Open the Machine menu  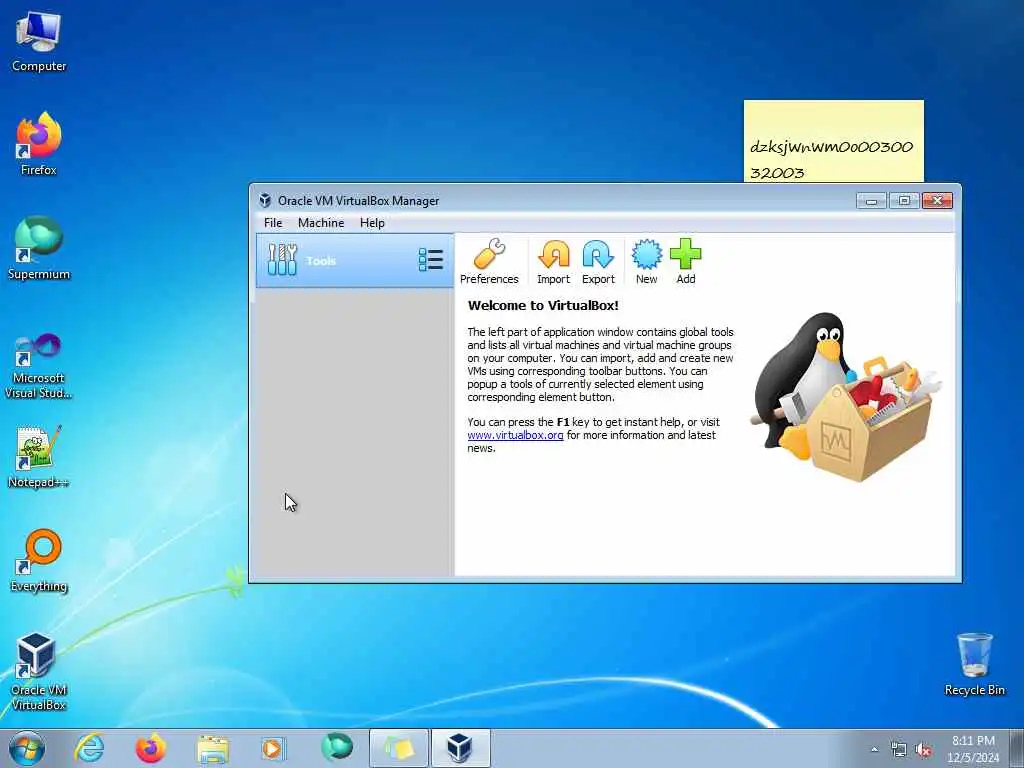tap(321, 223)
